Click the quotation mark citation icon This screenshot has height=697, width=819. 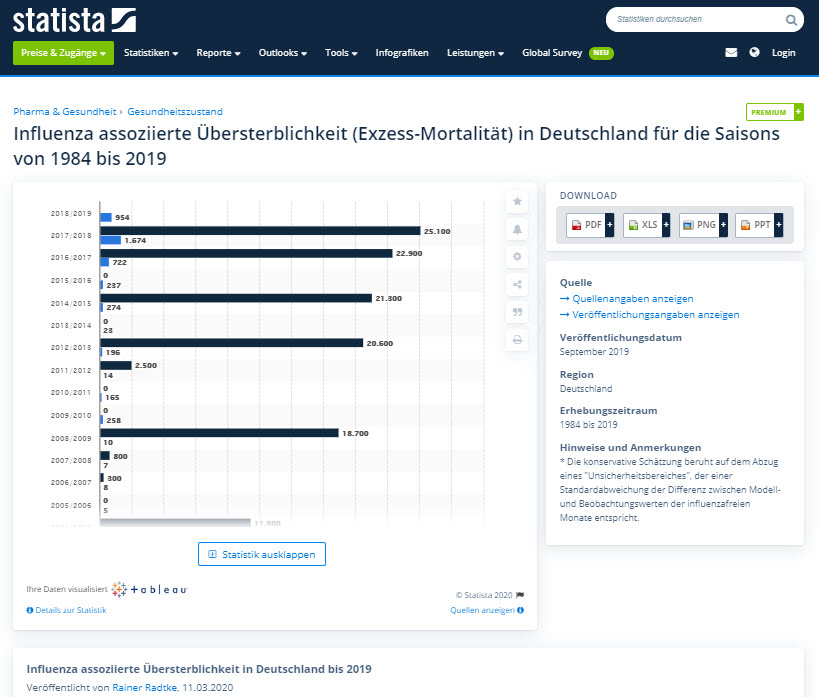tap(517, 312)
